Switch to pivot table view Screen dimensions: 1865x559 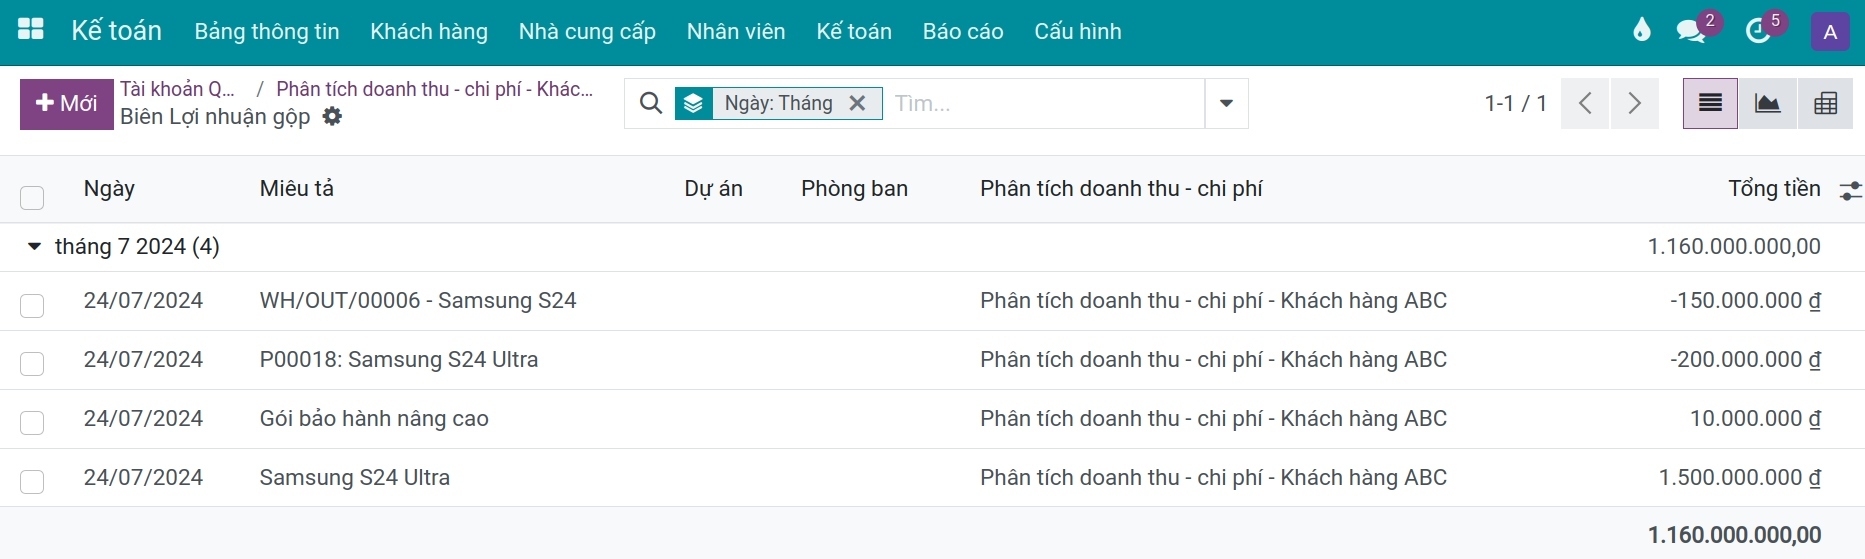click(1826, 103)
